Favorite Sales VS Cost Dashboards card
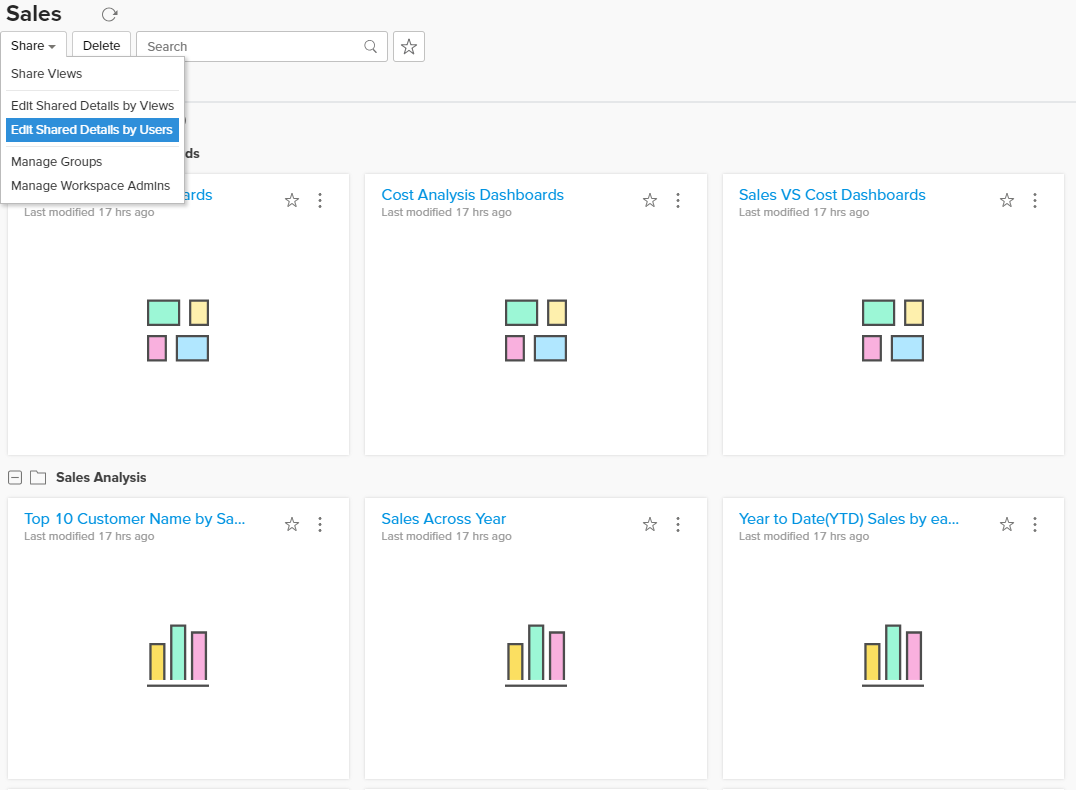 click(x=1007, y=200)
